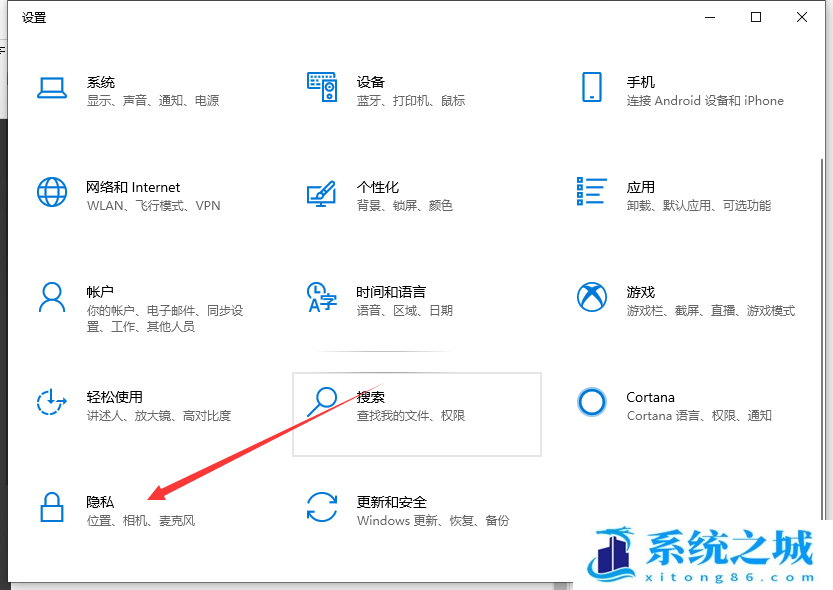Select the 手机 phone icon

(592, 87)
